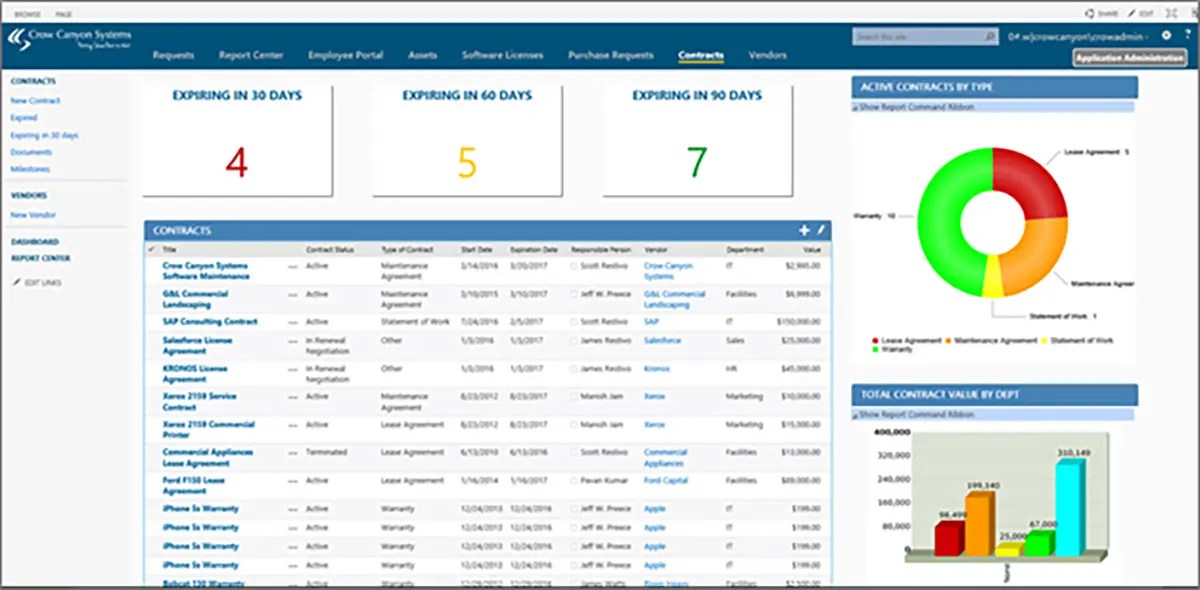Viewport: 1200px width, 590px height.
Task: Sort by Value column header
Action: tap(812, 249)
